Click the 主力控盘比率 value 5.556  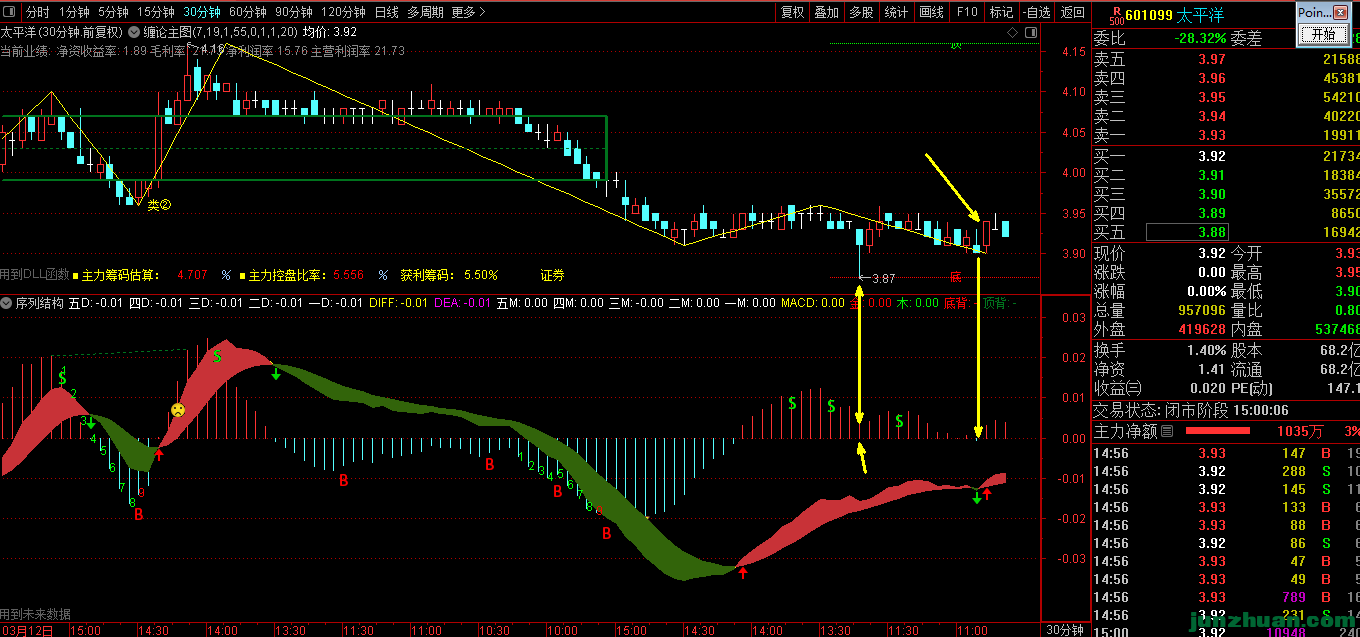click(349, 274)
